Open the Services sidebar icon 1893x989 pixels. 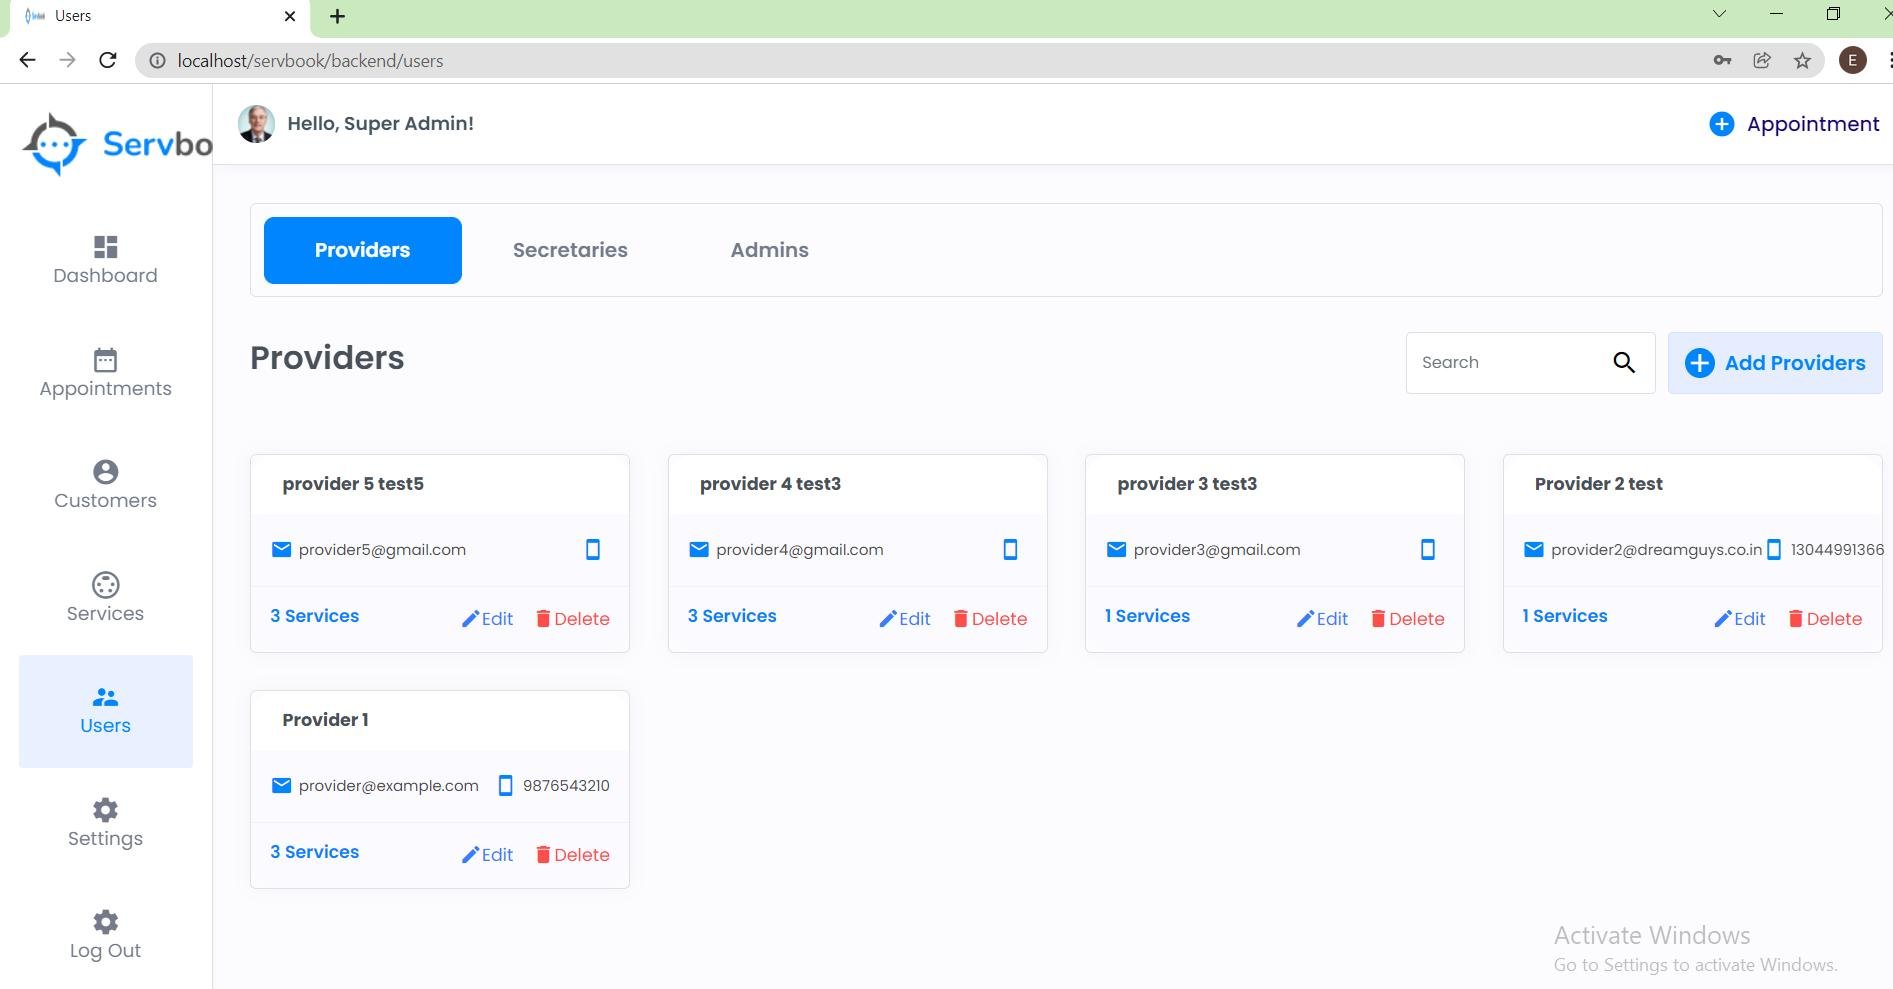[105, 584]
